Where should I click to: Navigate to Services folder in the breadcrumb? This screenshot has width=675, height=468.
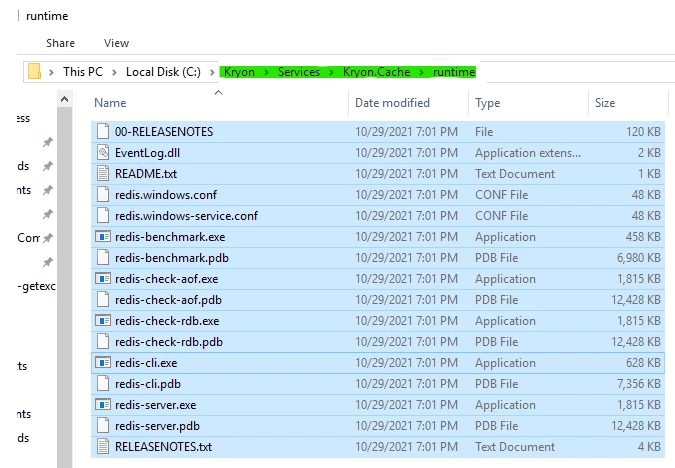(299, 72)
